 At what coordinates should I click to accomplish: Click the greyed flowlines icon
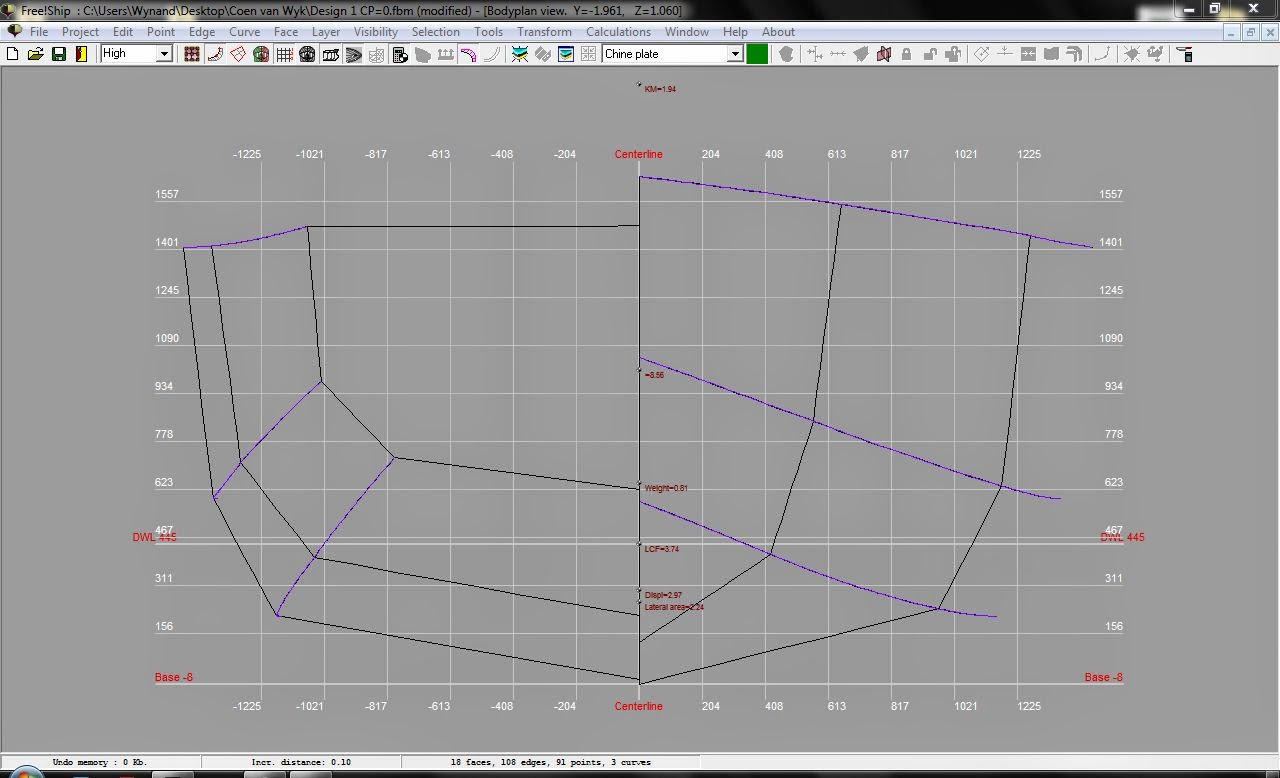[423, 54]
